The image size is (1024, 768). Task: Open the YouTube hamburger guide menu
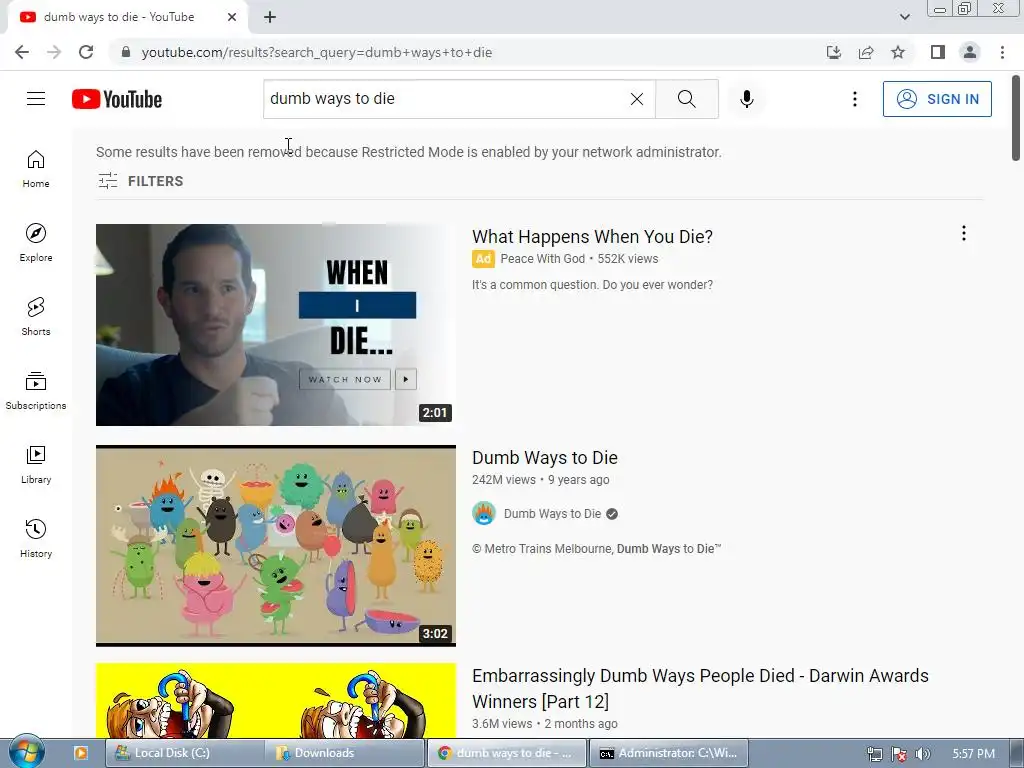tap(36, 99)
